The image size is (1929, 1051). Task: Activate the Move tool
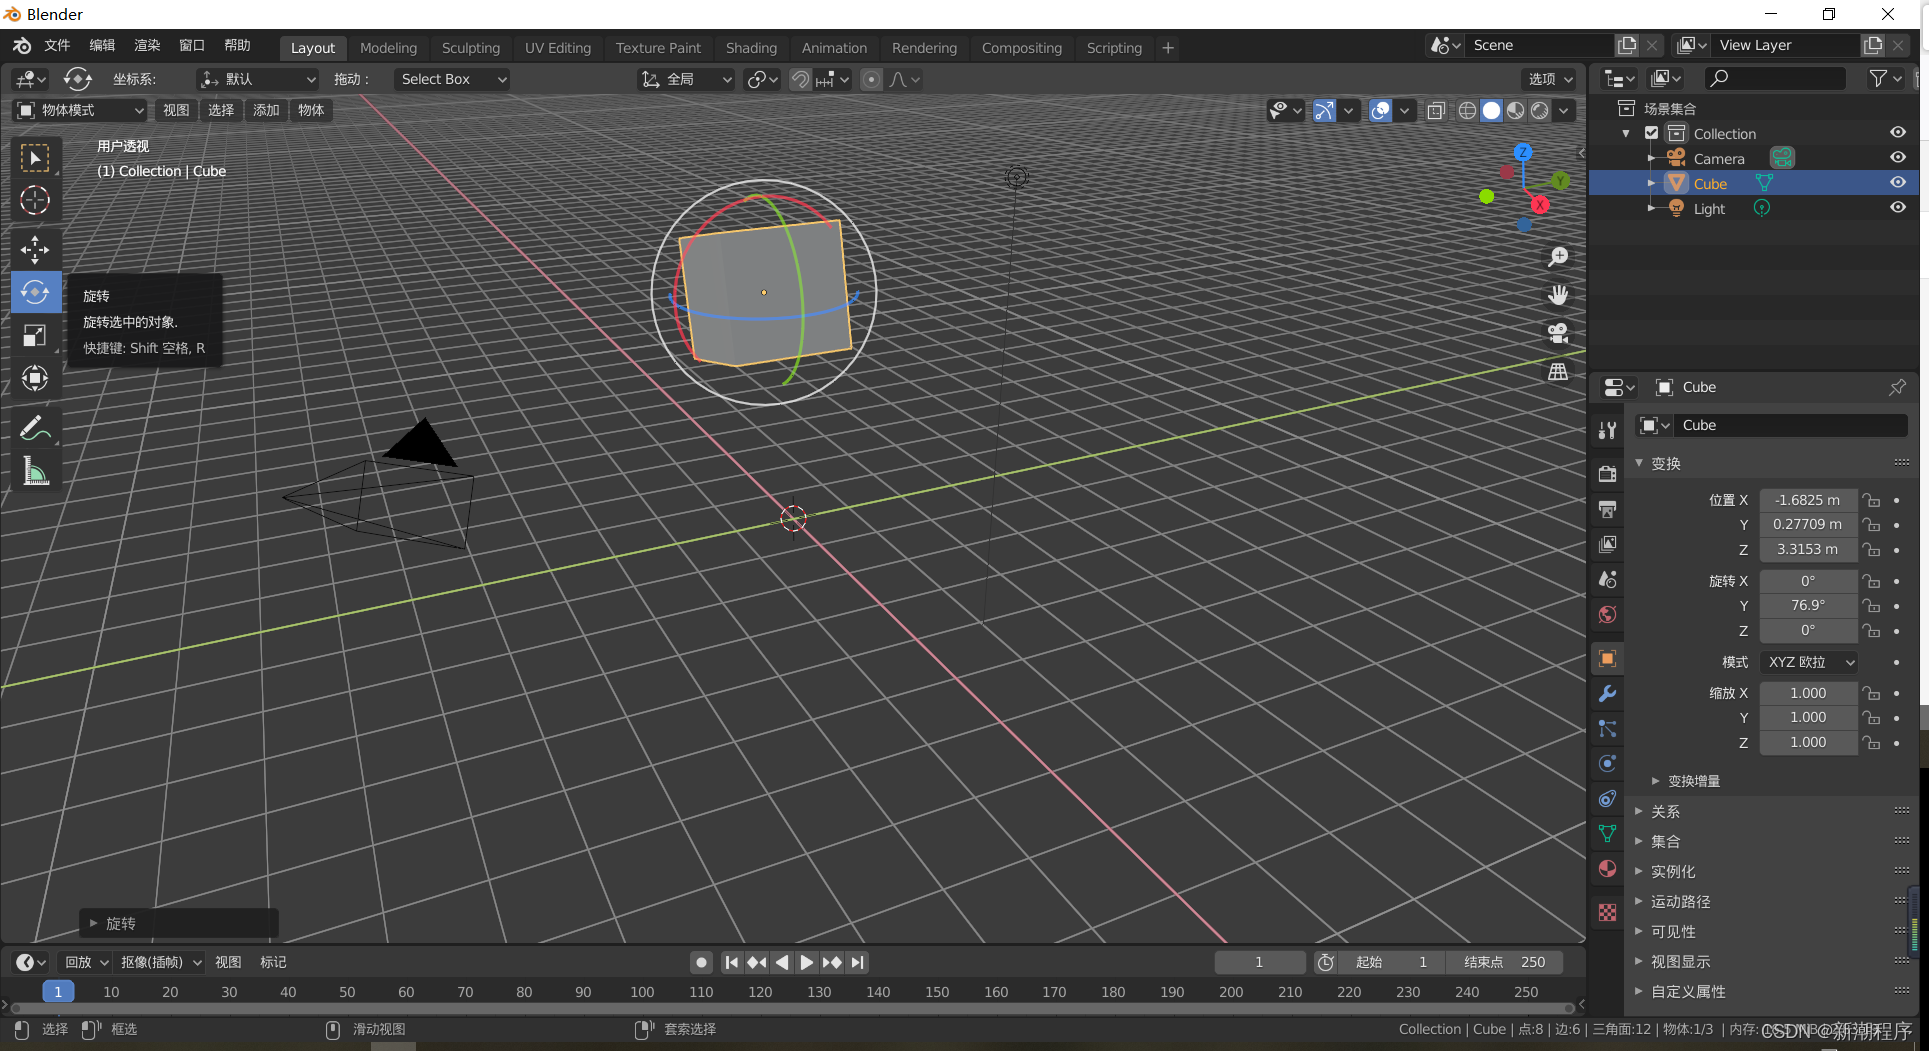pyautogui.click(x=35, y=249)
